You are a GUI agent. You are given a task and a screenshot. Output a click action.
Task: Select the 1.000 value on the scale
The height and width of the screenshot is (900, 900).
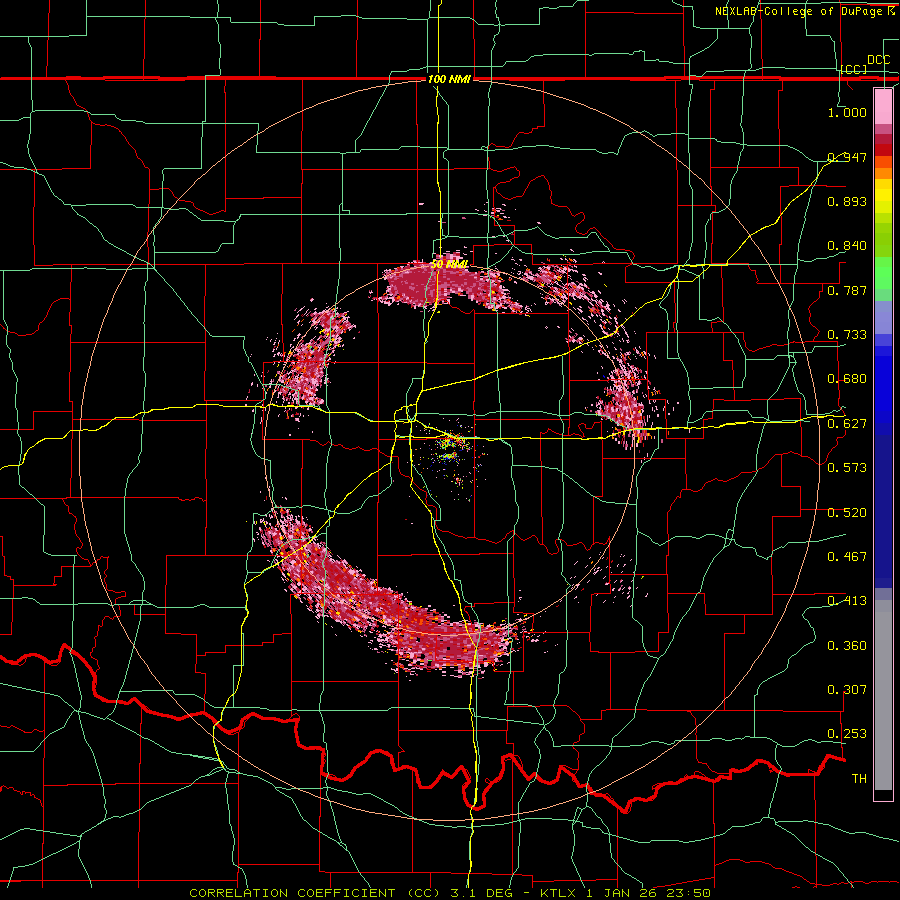(x=847, y=112)
